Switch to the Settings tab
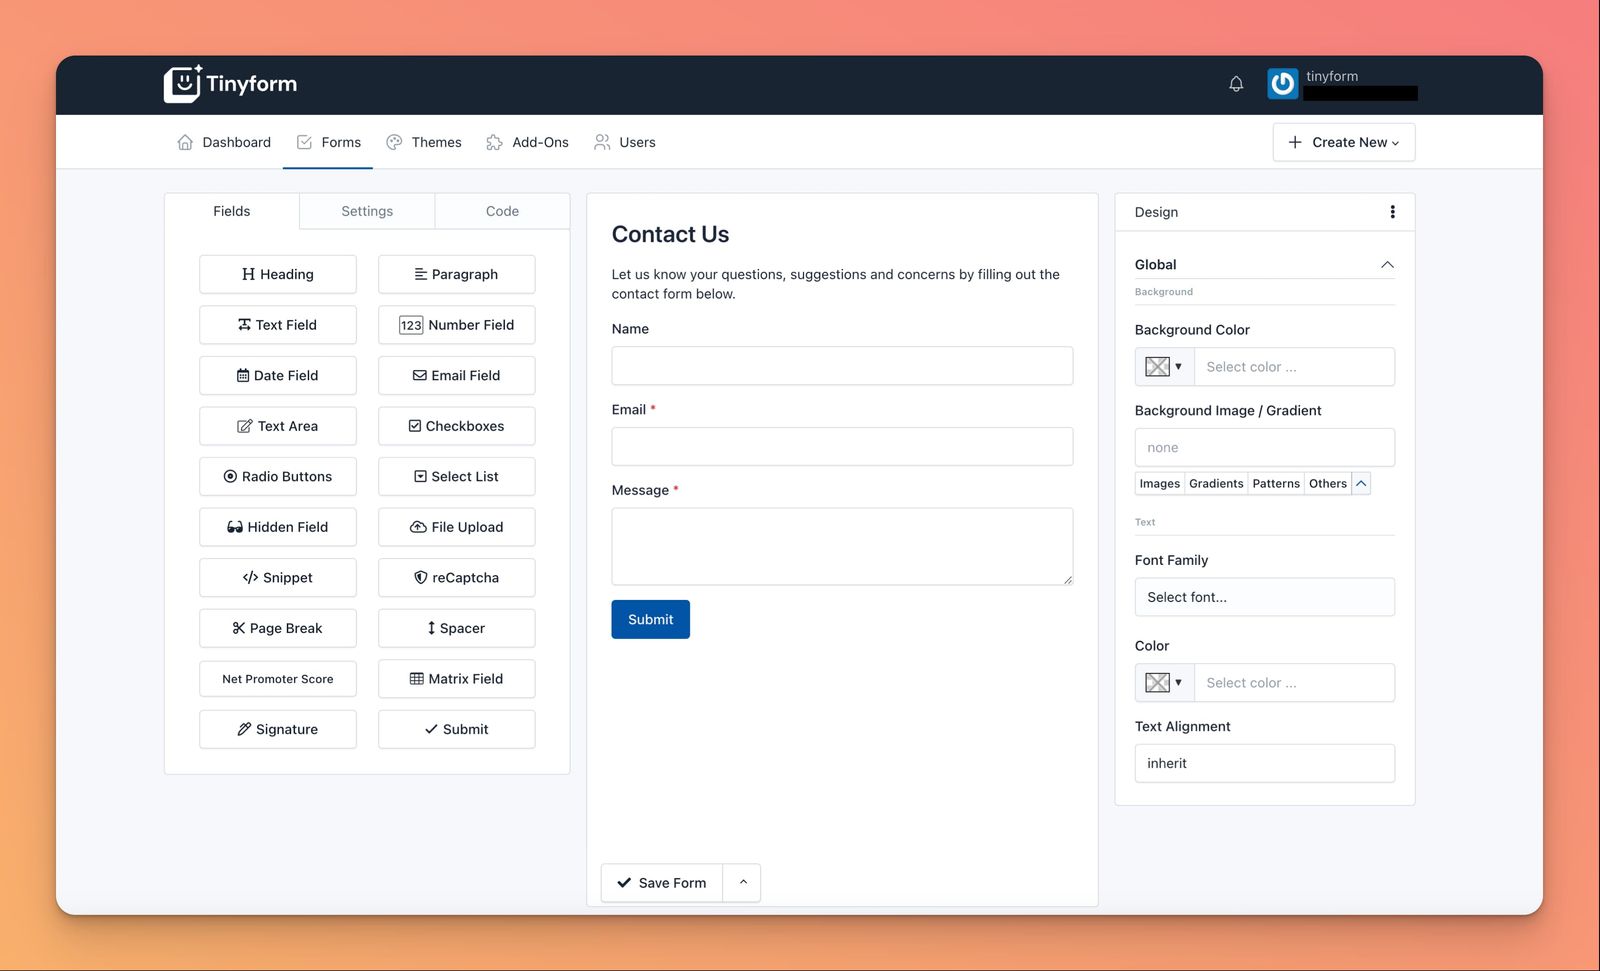 pyautogui.click(x=366, y=211)
